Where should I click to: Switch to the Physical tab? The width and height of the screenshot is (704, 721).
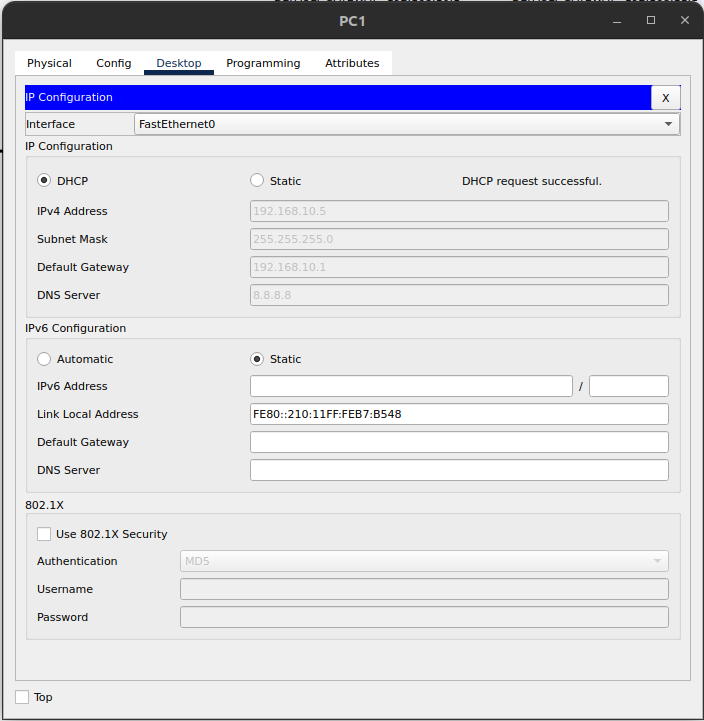tap(49, 63)
